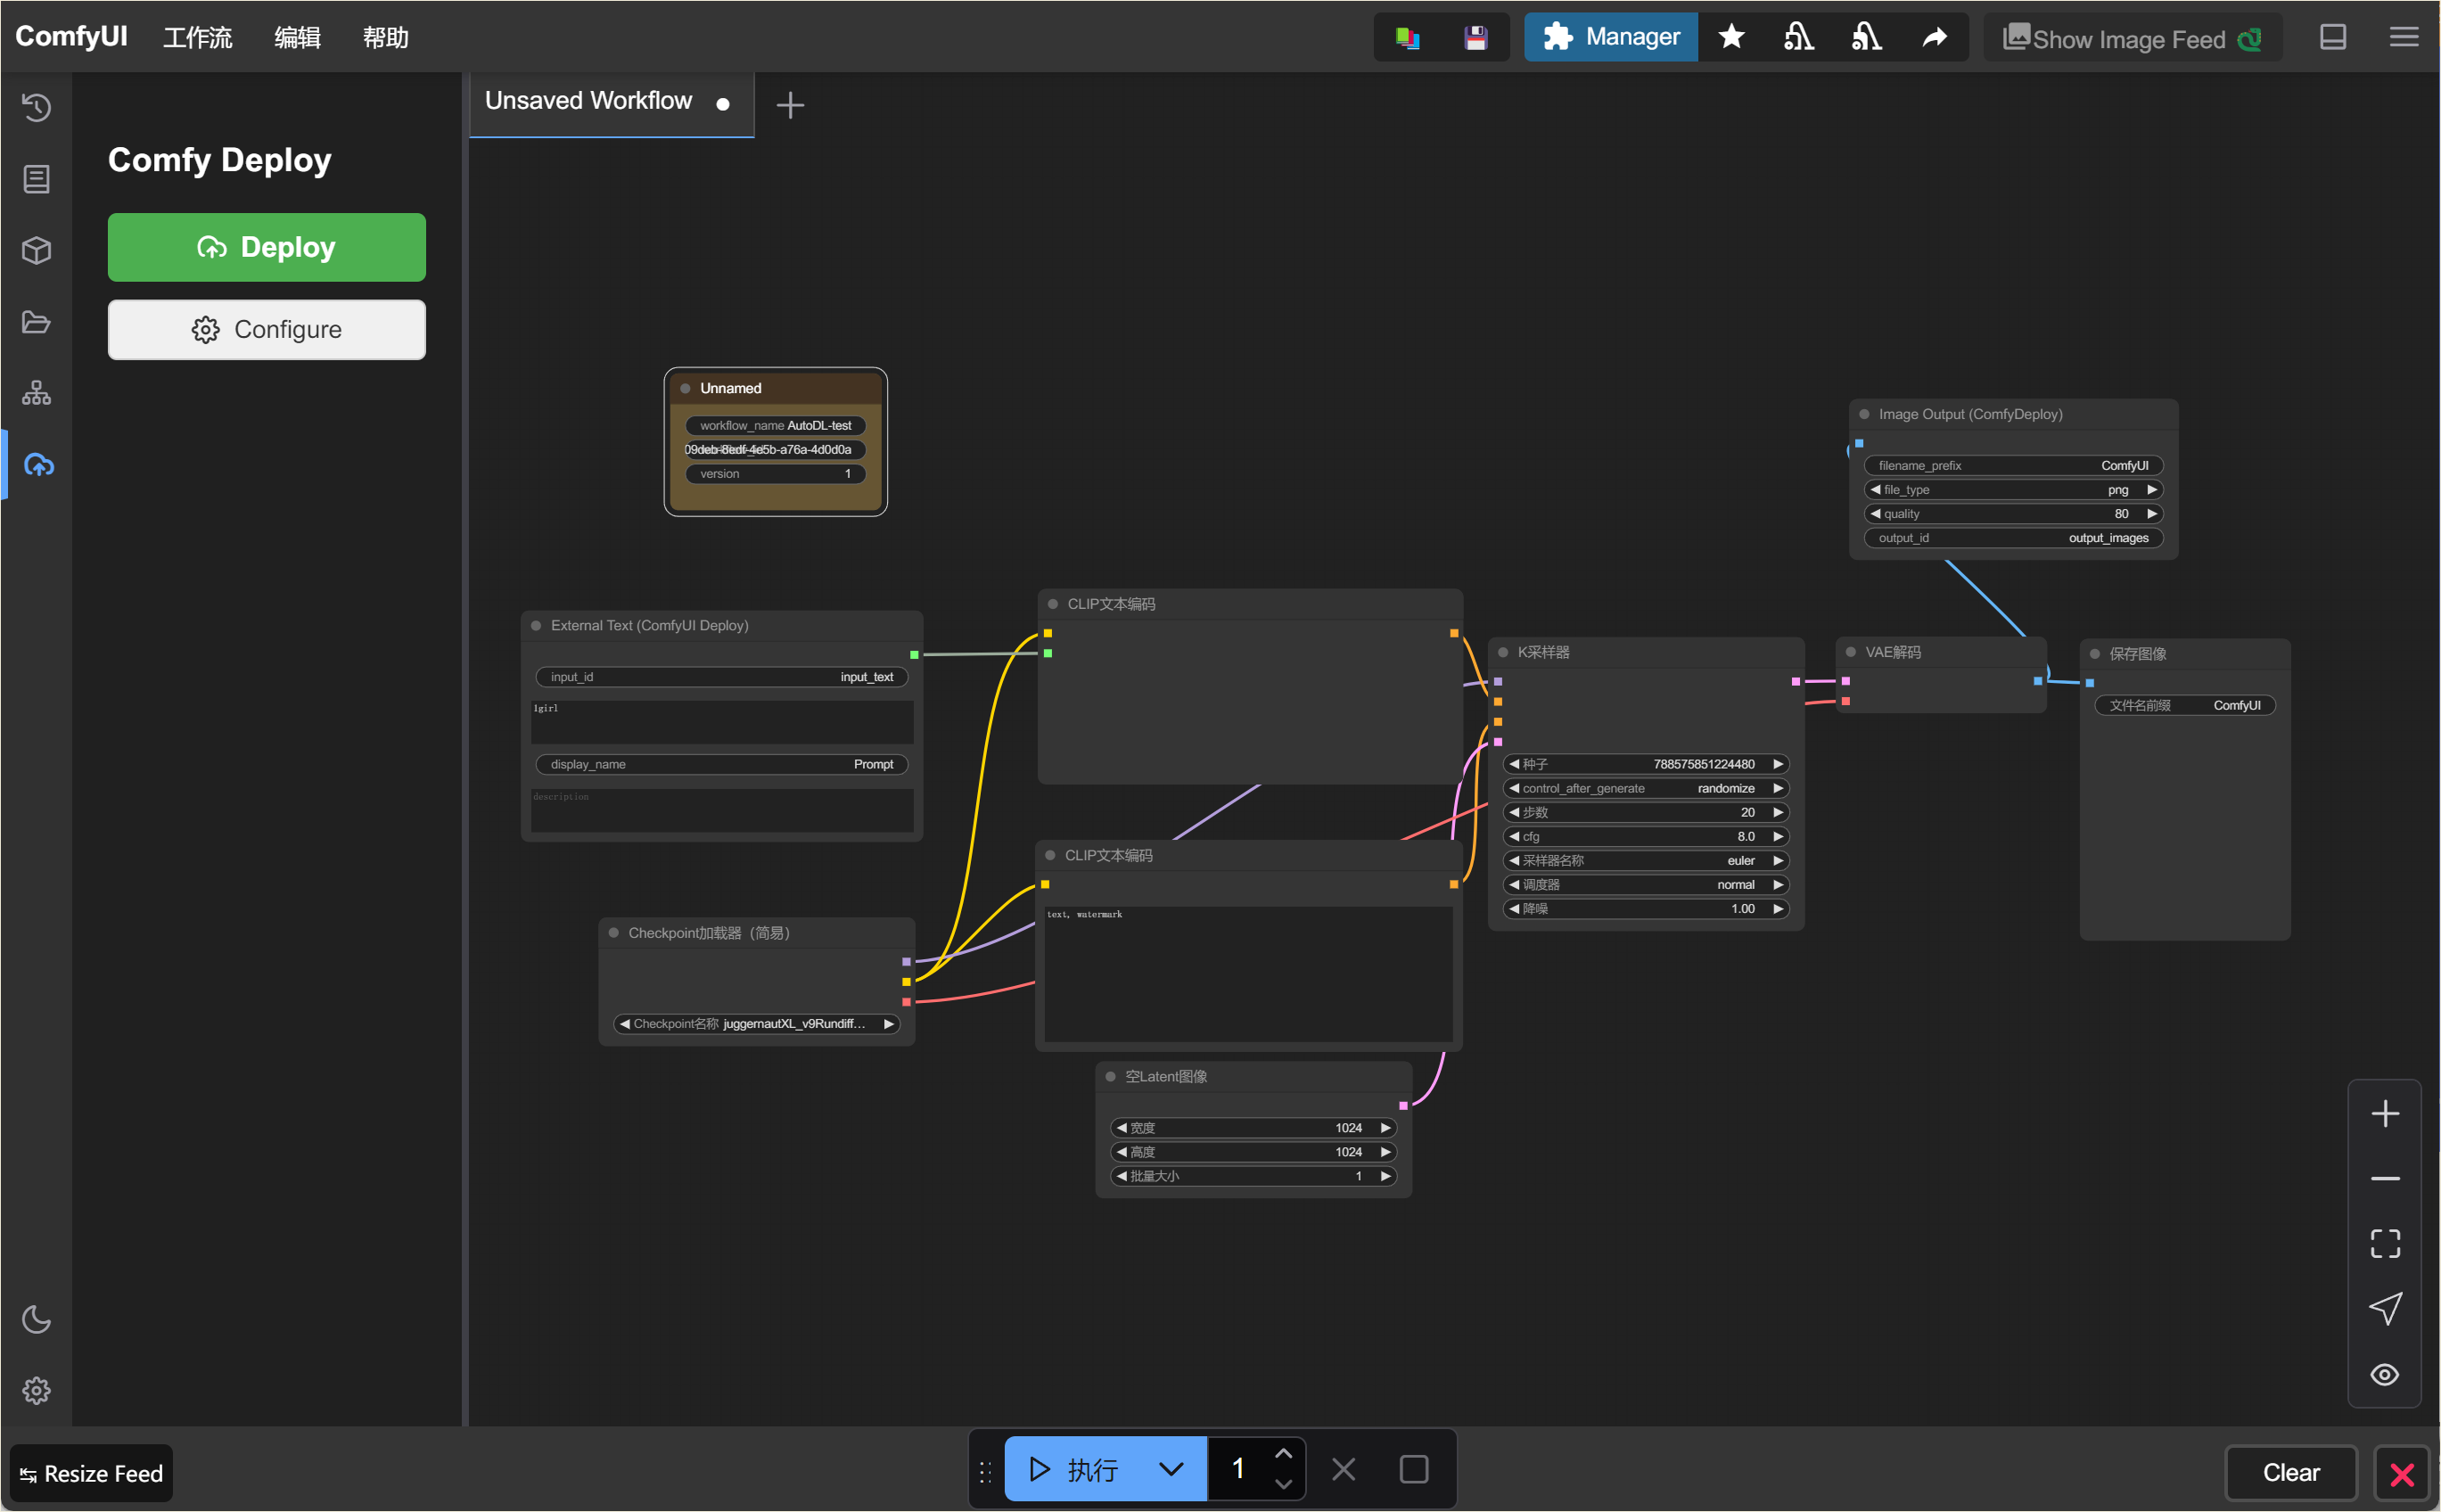Open the Checkpoint名称 model selector
This screenshot has width=2441, height=1512.
(x=756, y=1023)
